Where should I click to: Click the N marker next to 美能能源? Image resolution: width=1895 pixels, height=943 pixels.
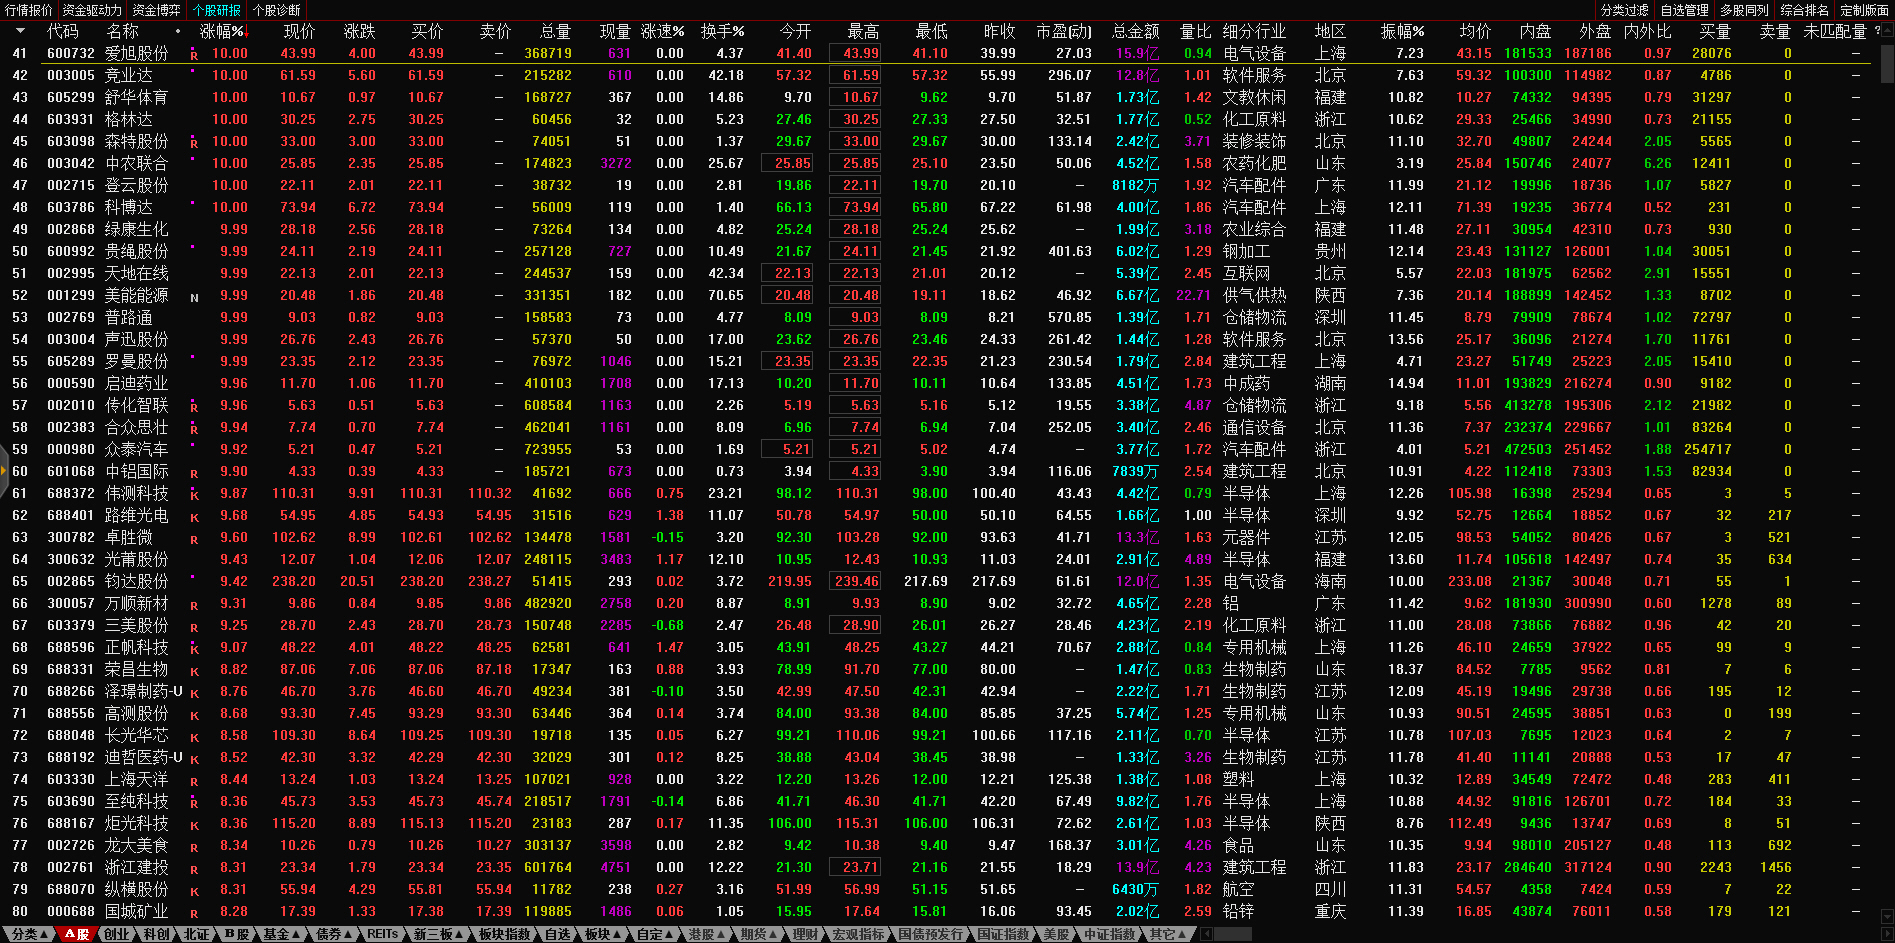[x=194, y=297]
